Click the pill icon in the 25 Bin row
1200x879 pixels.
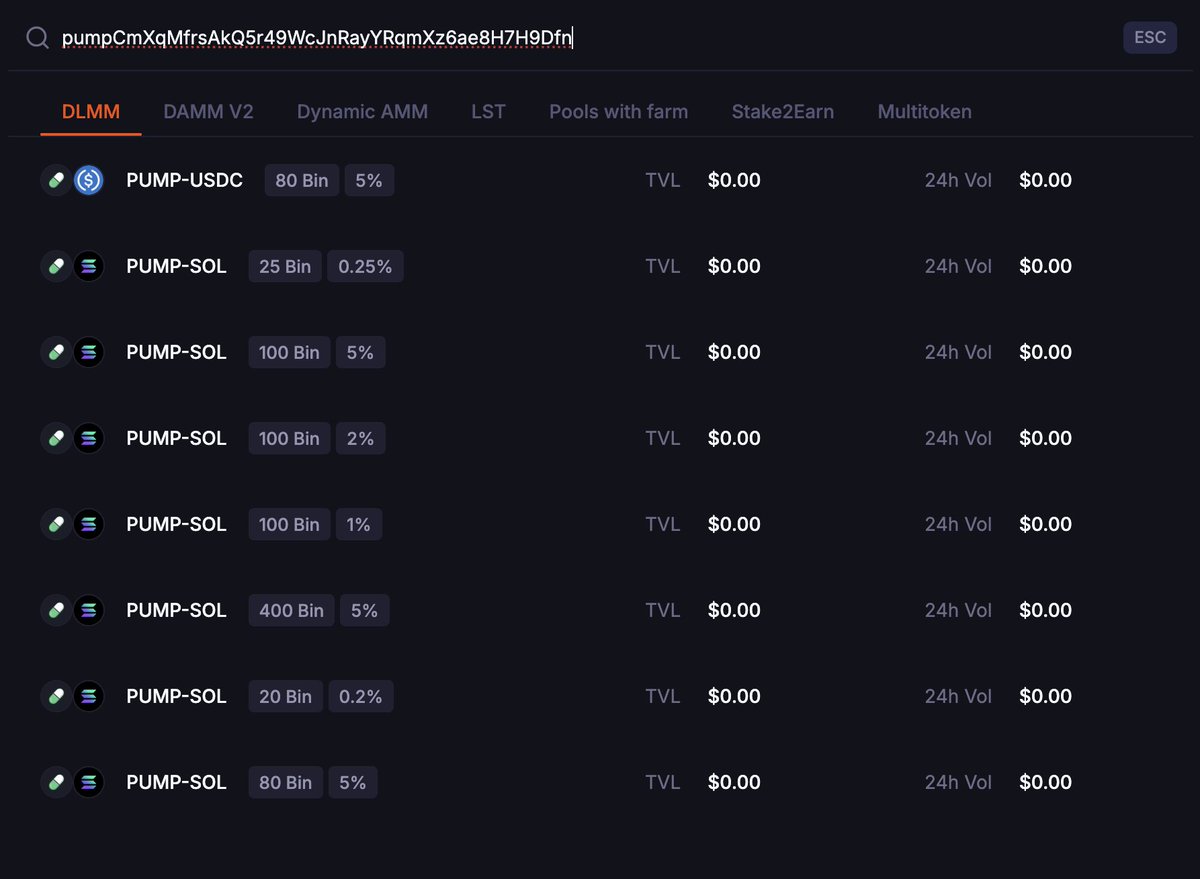point(56,266)
